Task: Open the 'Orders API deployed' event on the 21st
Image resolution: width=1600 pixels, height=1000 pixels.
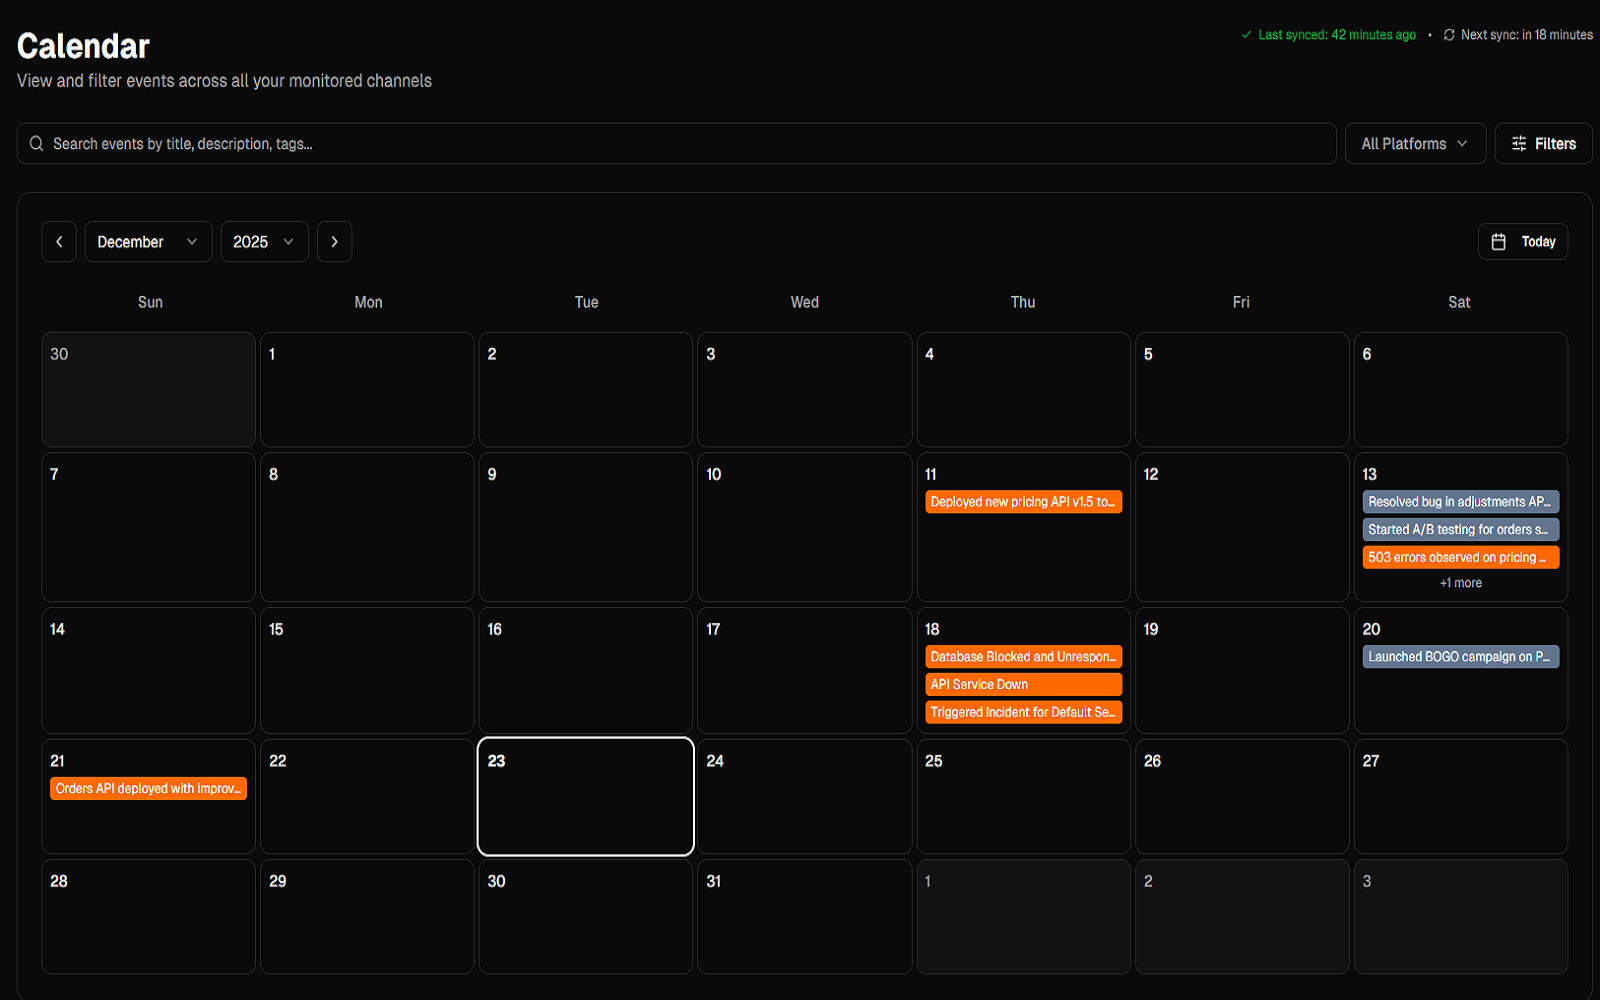Action: click(x=147, y=788)
